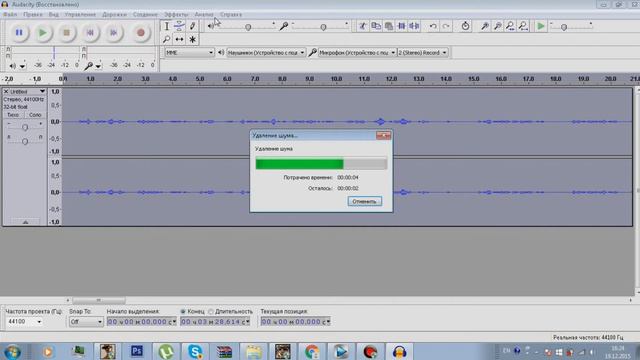The image size is (640, 360).
Task: Adjust the track gain slider
Action: point(25,127)
